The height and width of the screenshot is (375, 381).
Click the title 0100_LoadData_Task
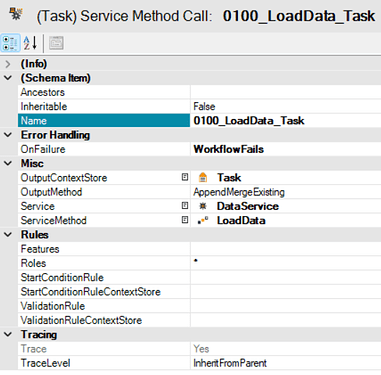299,16
